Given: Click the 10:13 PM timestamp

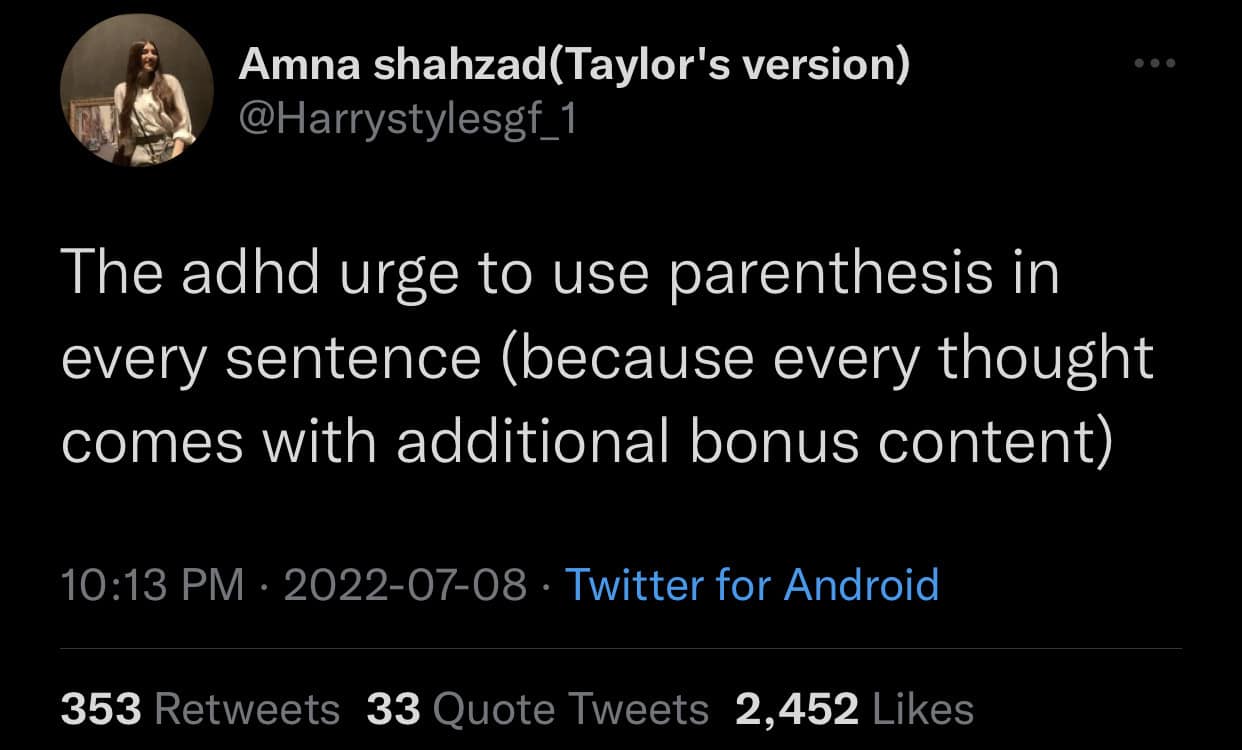Looking at the screenshot, I should 152,584.
